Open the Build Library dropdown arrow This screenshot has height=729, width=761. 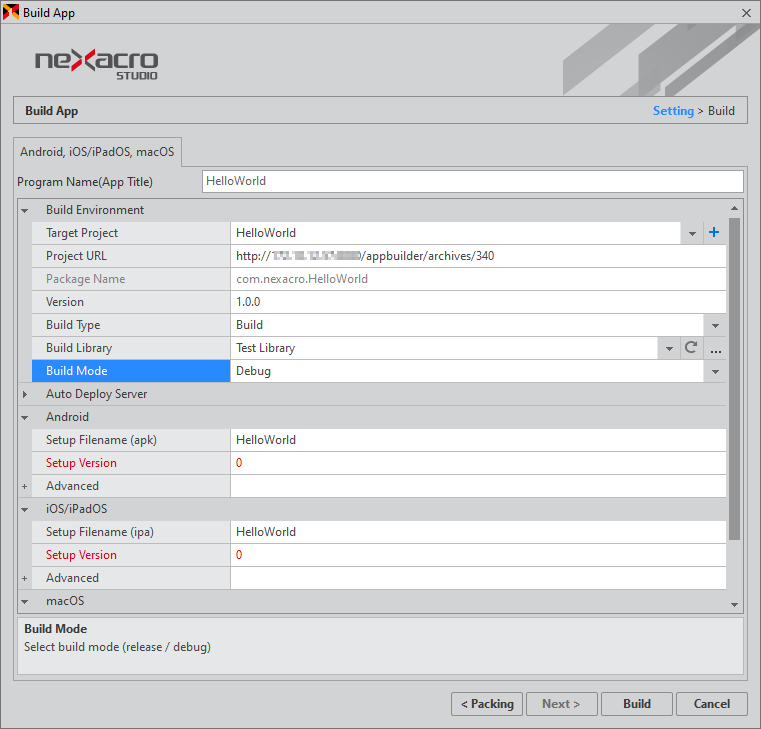(x=669, y=349)
